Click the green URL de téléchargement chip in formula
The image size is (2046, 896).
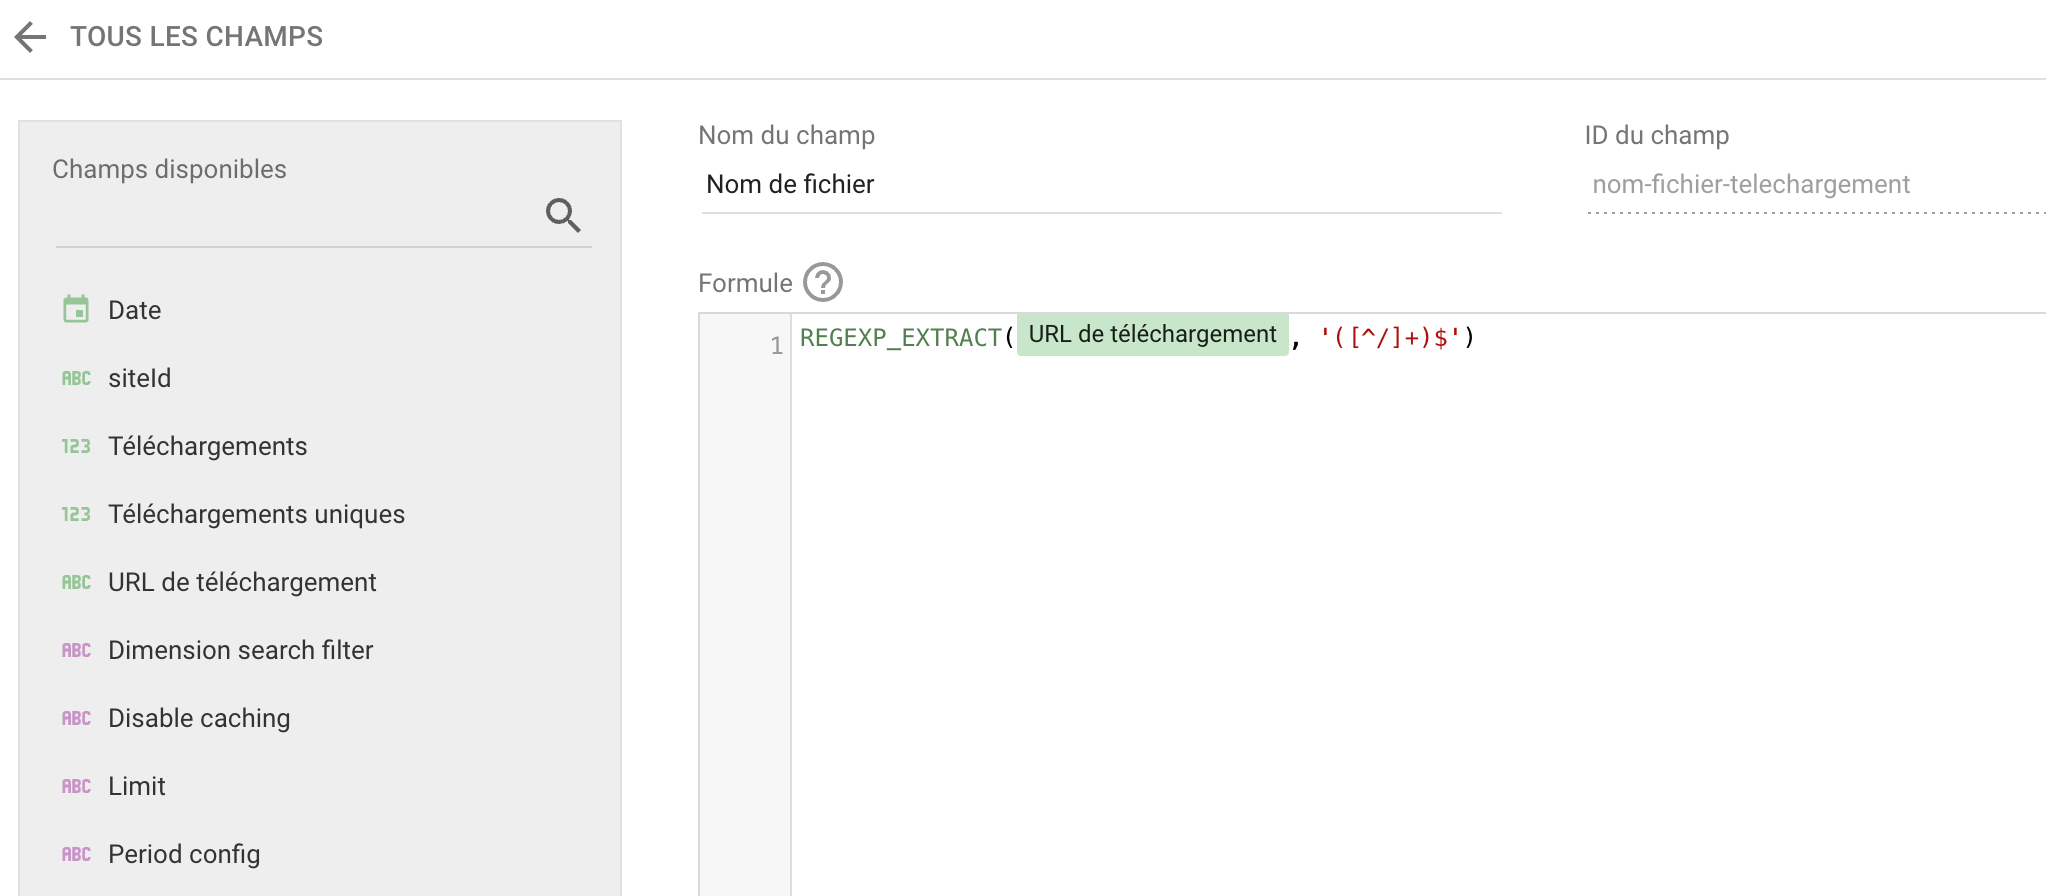(x=1152, y=335)
